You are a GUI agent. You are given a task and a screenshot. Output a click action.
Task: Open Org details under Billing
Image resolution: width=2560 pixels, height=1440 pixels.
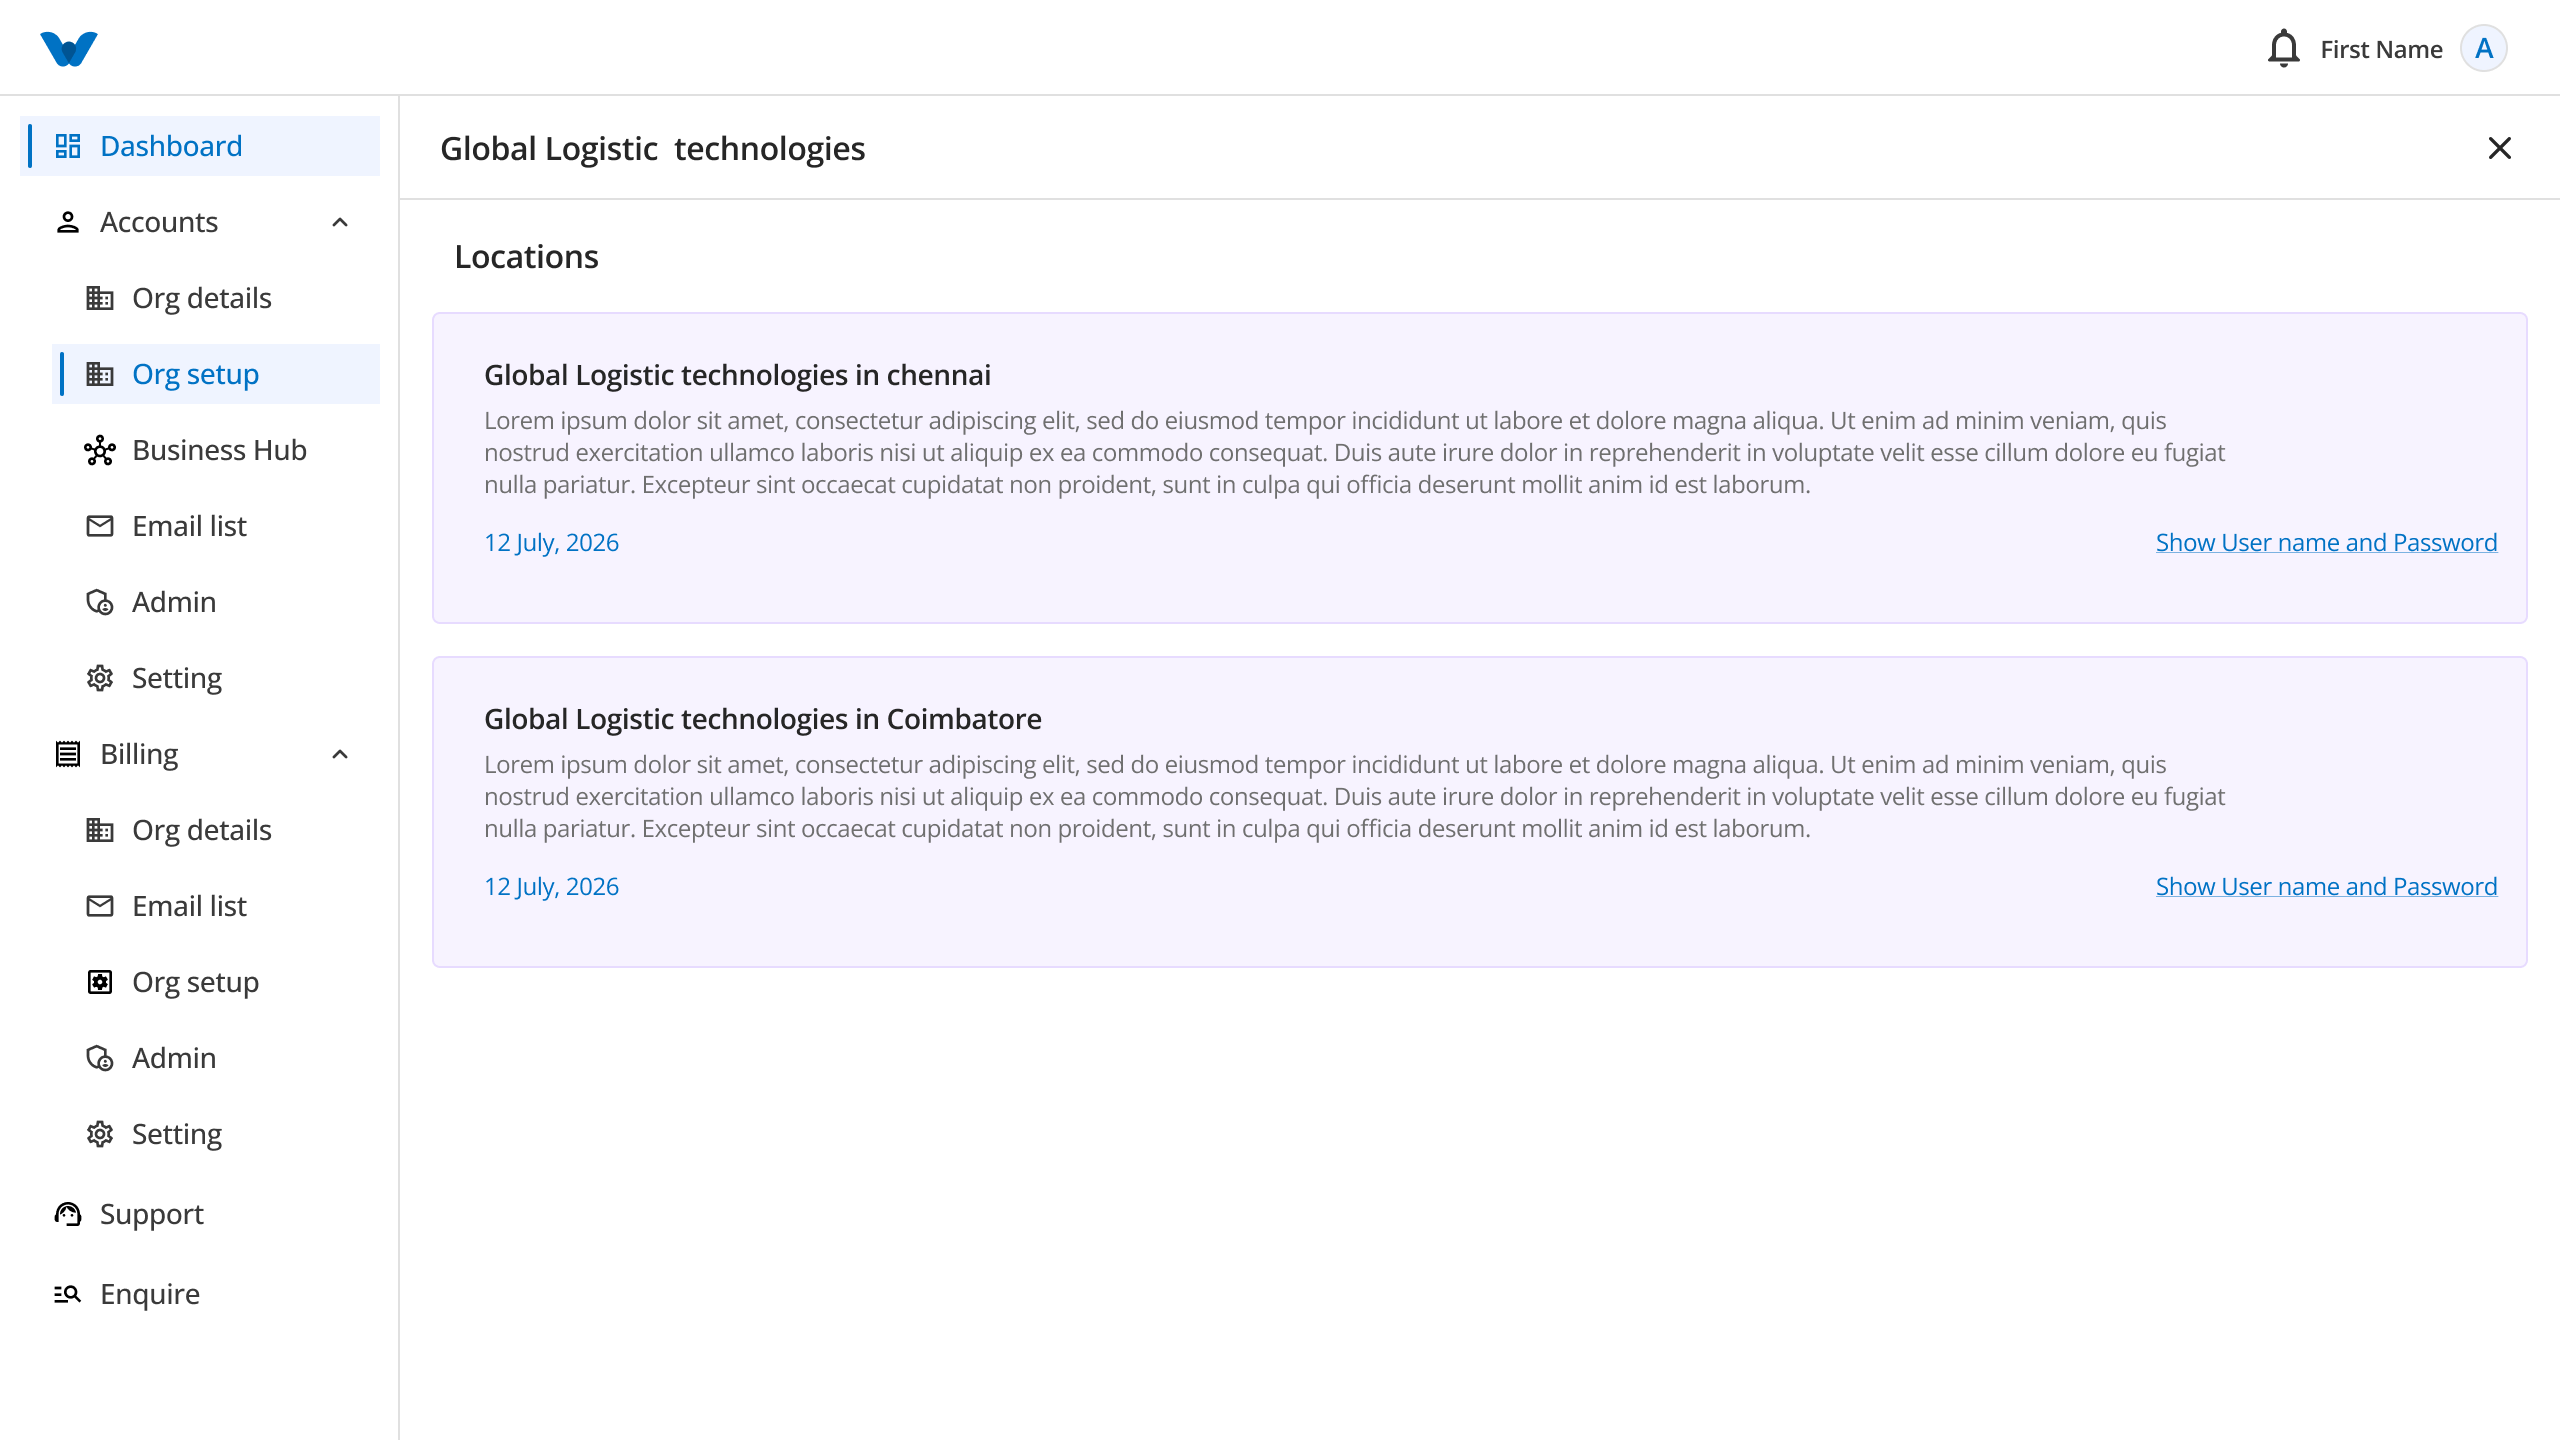coord(216,830)
